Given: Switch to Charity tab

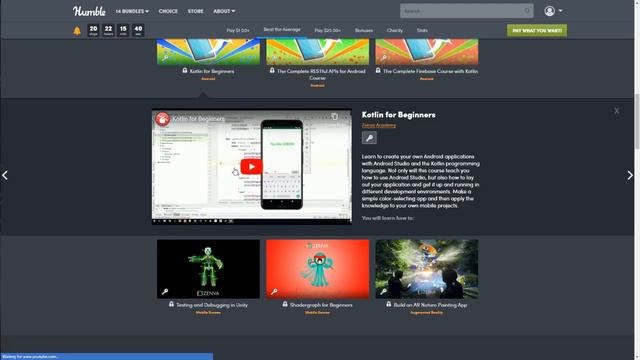Looking at the screenshot, I should (x=395, y=30).
